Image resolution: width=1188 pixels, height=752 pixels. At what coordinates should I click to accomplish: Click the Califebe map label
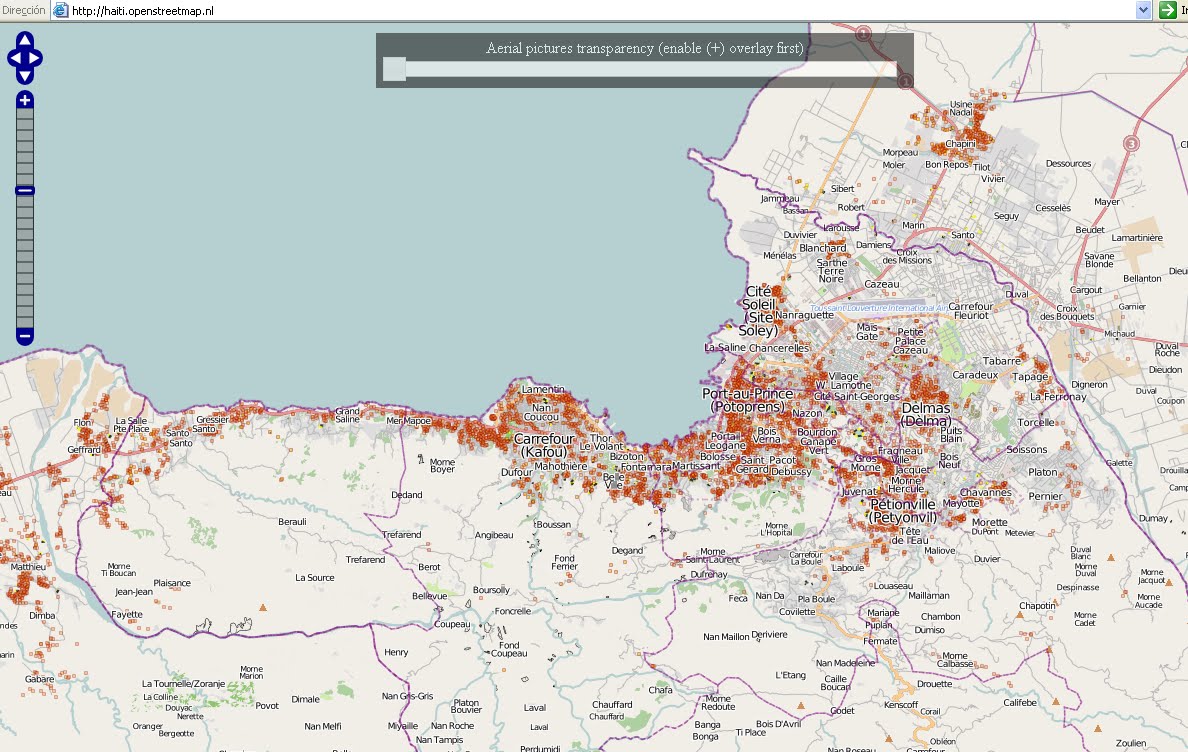1020,703
